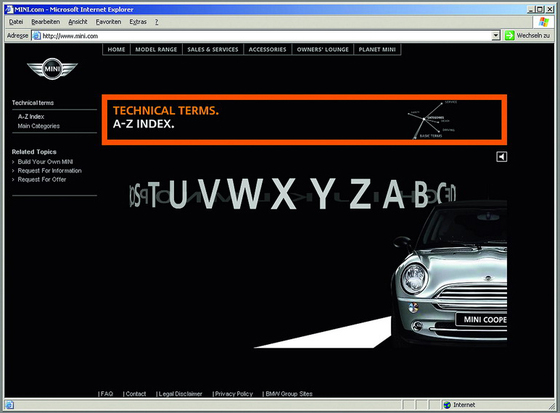Image resolution: width=560 pixels, height=413 pixels.
Task: Click the status bar page icon
Action: pos(10,405)
